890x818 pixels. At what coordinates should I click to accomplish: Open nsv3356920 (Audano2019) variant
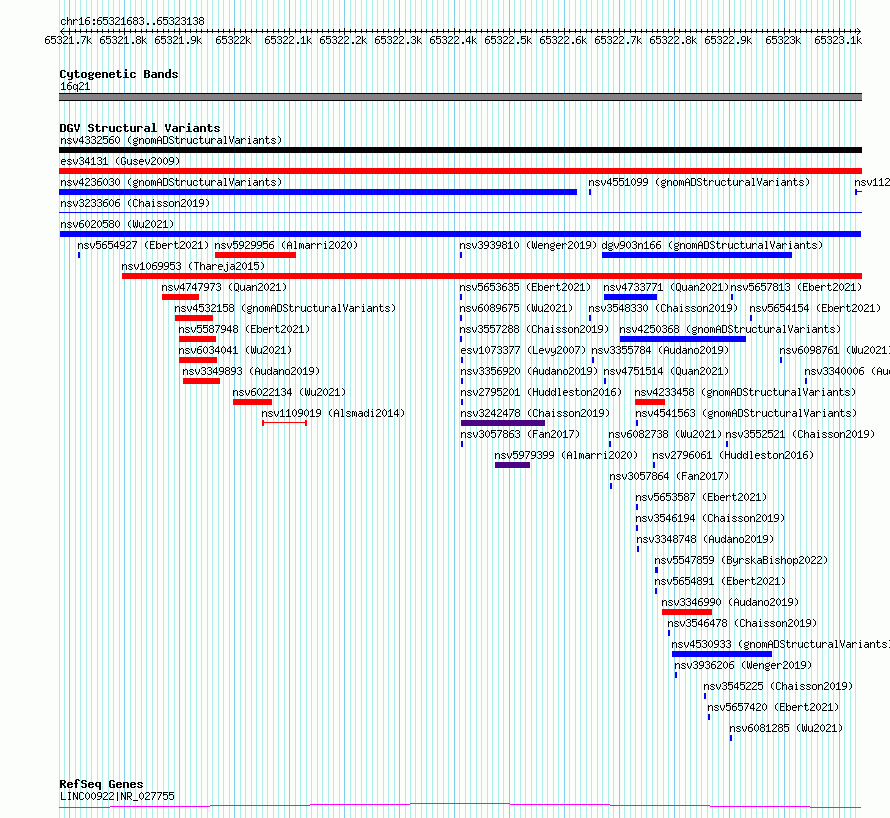click(528, 371)
